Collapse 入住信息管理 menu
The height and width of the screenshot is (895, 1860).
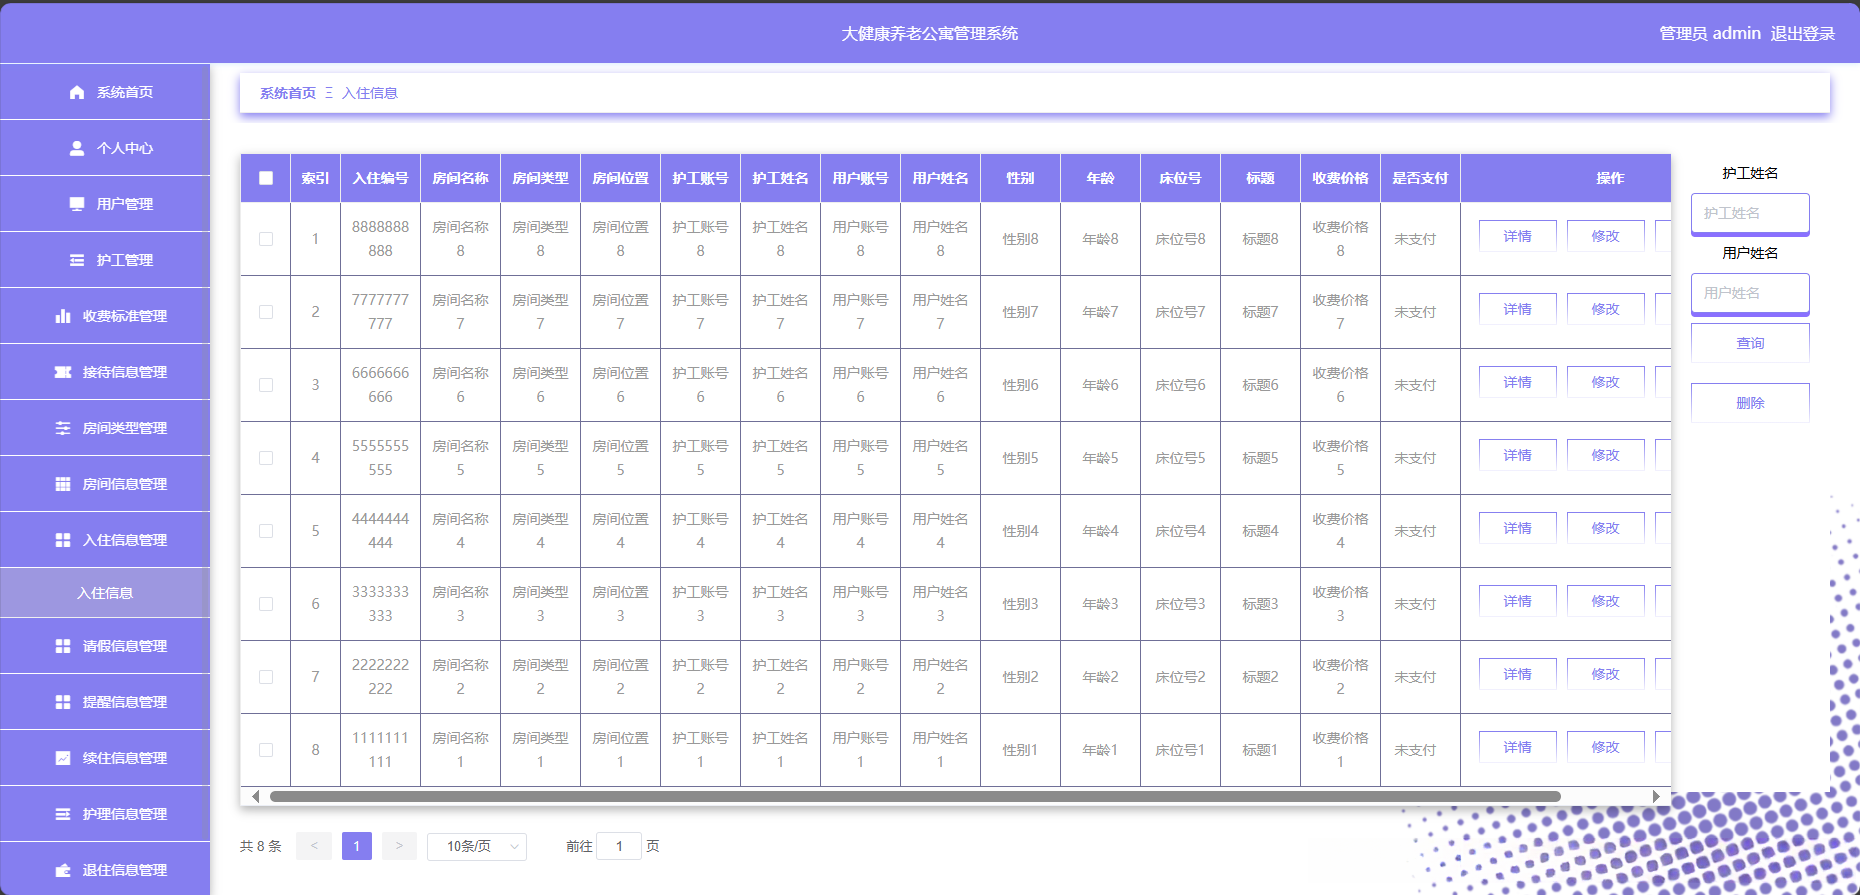[x=105, y=540]
